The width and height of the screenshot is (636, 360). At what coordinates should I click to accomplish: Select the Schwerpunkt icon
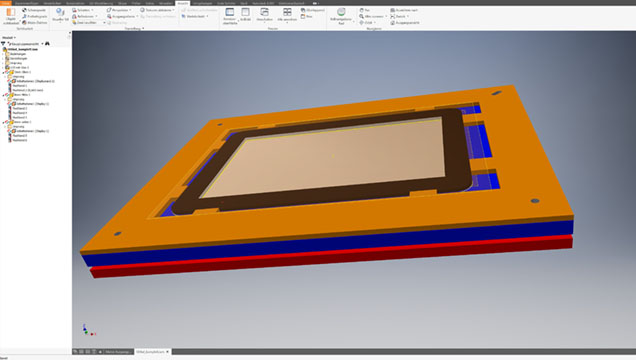[x=24, y=10]
